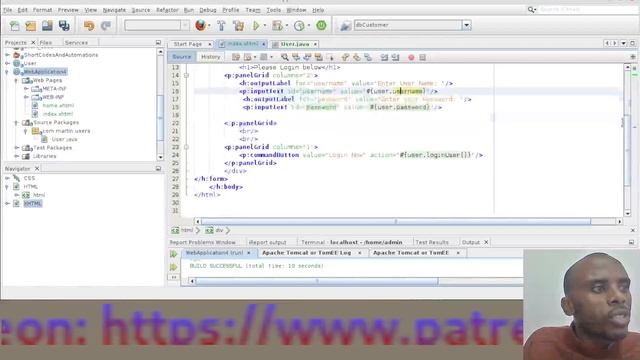Open the Terminal localhost tab
The width and height of the screenshot is (640, 360).
pyautogui.click(x=352, y=242)
